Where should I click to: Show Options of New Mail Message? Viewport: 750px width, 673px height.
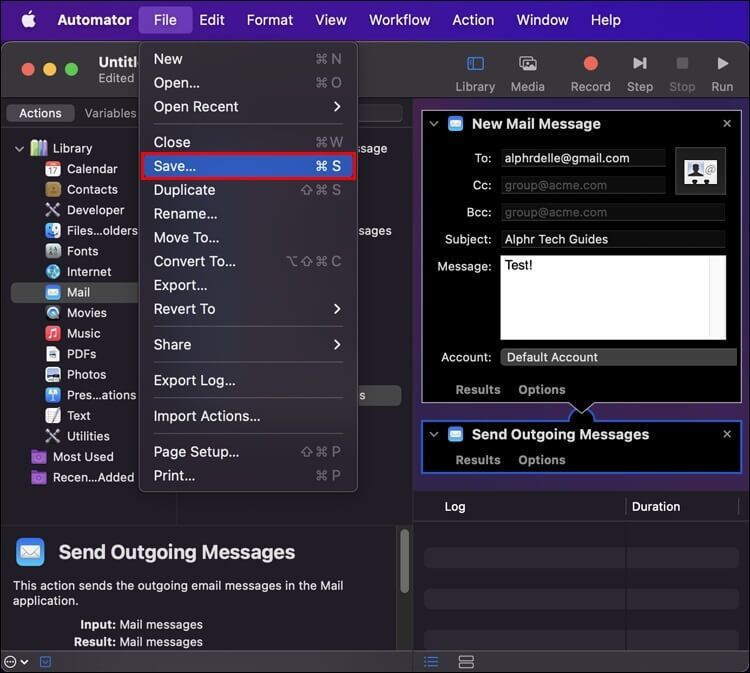(541, 389)
